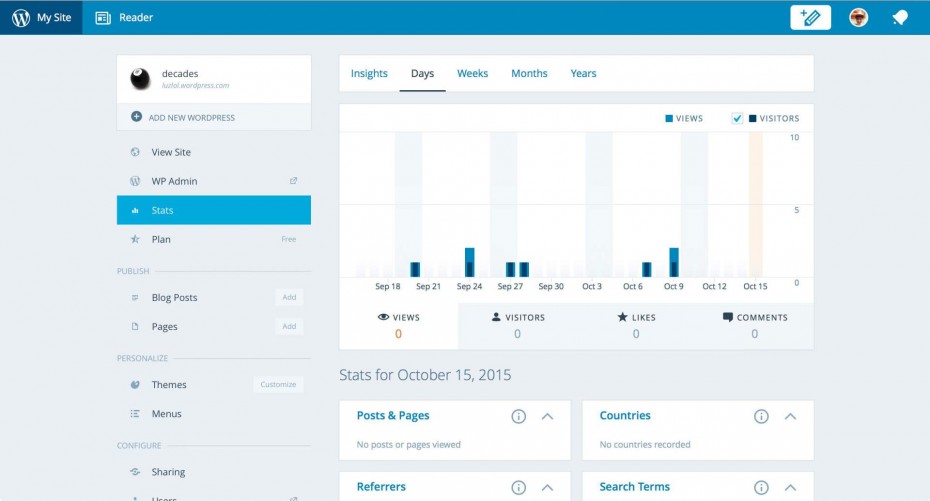Click the plus icon for Add New WordPress
The height and width of the screenshot is (501, 930).
tap(136, 117)
